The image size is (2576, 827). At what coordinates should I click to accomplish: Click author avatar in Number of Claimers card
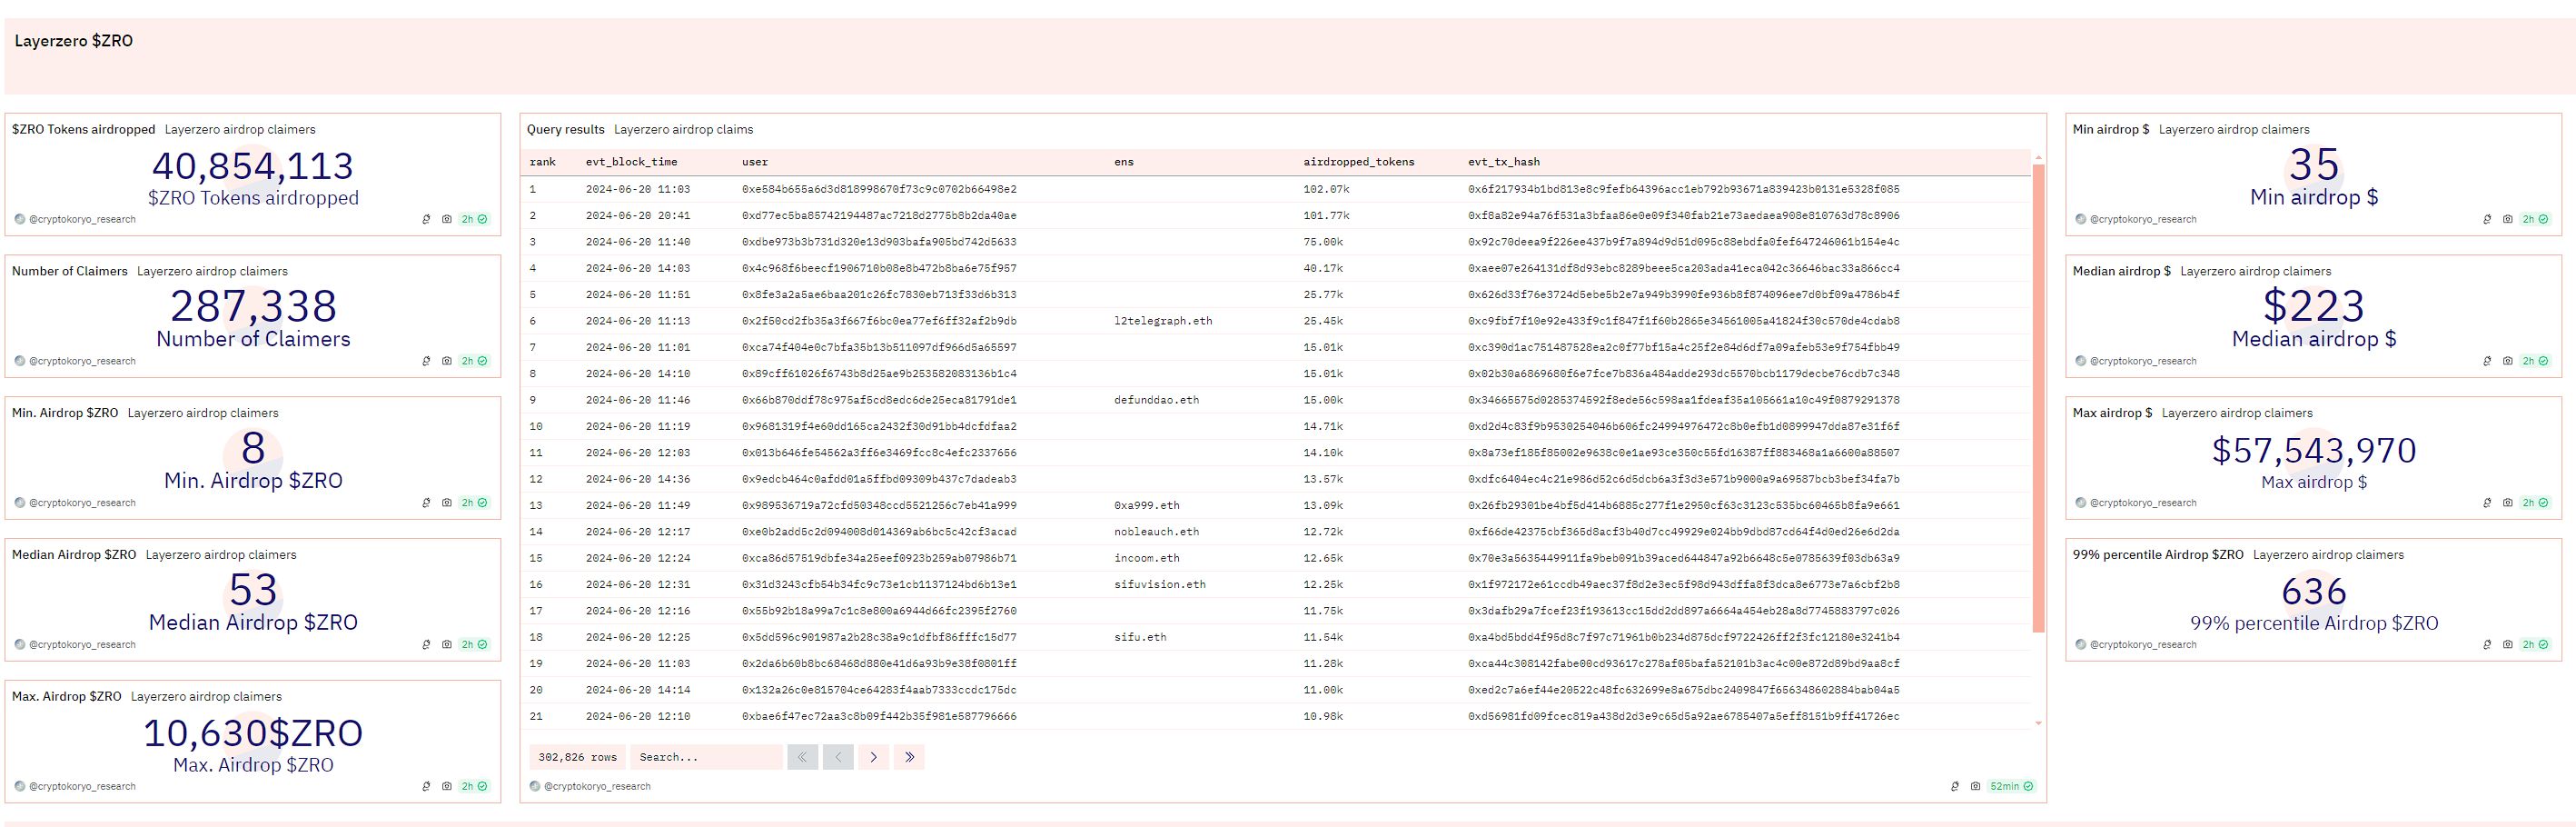pos(20,361)
